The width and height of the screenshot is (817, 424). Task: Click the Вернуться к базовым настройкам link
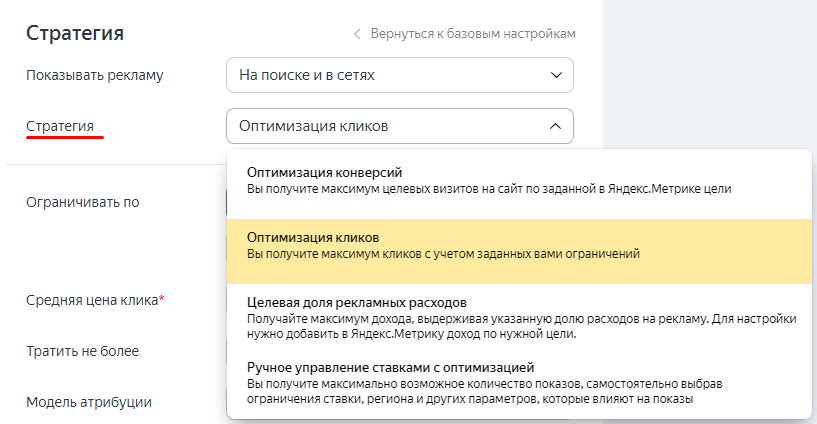473,34
